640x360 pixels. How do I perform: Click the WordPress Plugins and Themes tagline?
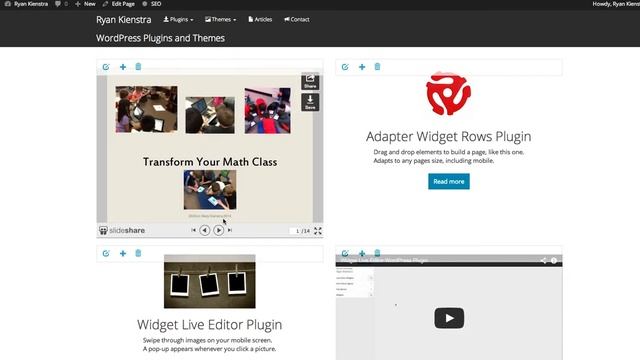pos(160,38)
